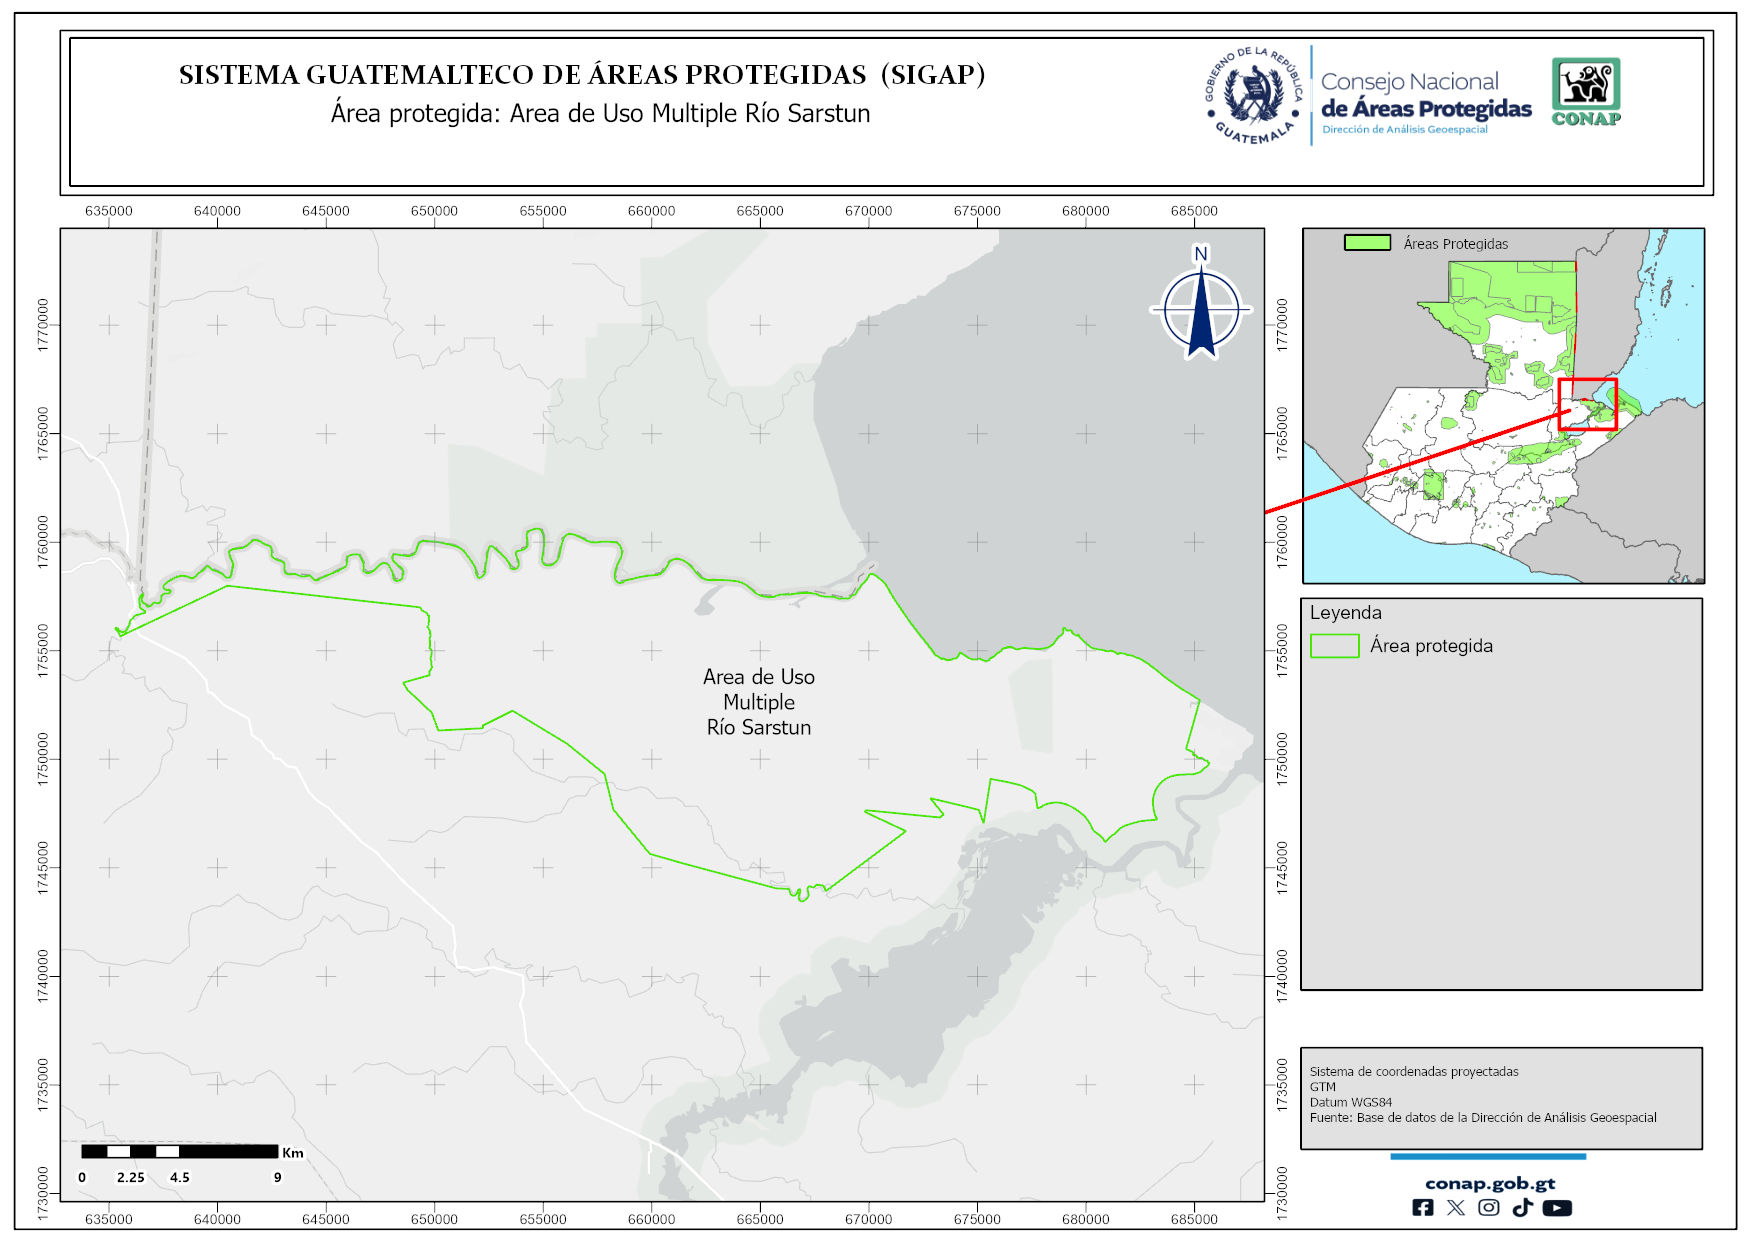The image size is (1754, 1240).
Task: Click the SISTEMA GUATEMALTECO DE ÁREAS PROTEGIDAS title
Action: (582, 75)
